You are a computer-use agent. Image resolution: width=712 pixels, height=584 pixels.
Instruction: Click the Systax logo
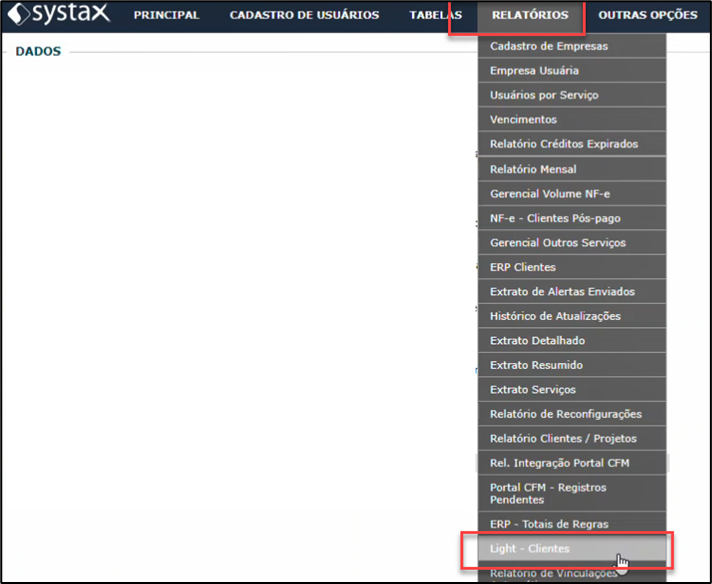click(x=59, y=14)
